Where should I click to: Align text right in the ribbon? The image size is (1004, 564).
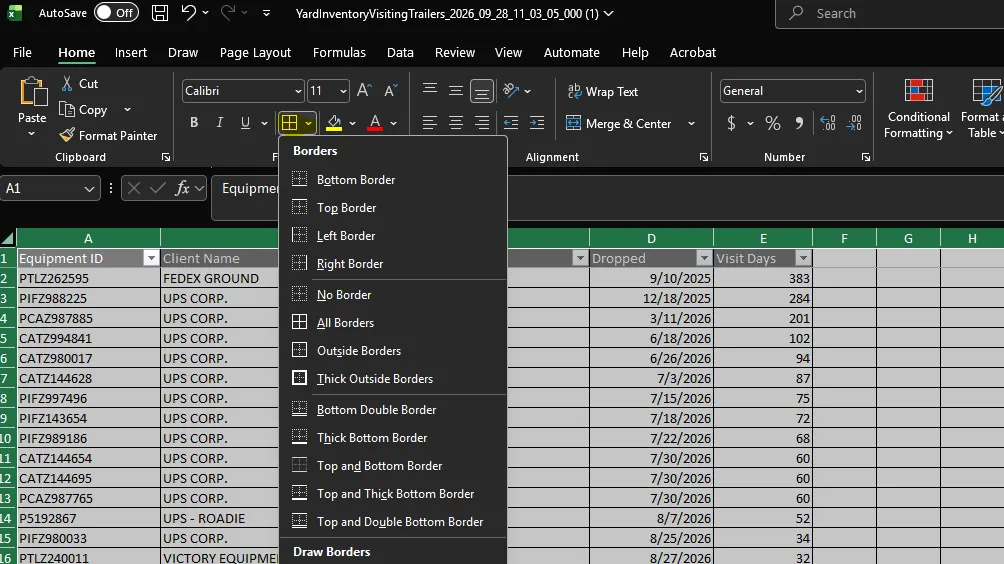(x=482, y=122)
